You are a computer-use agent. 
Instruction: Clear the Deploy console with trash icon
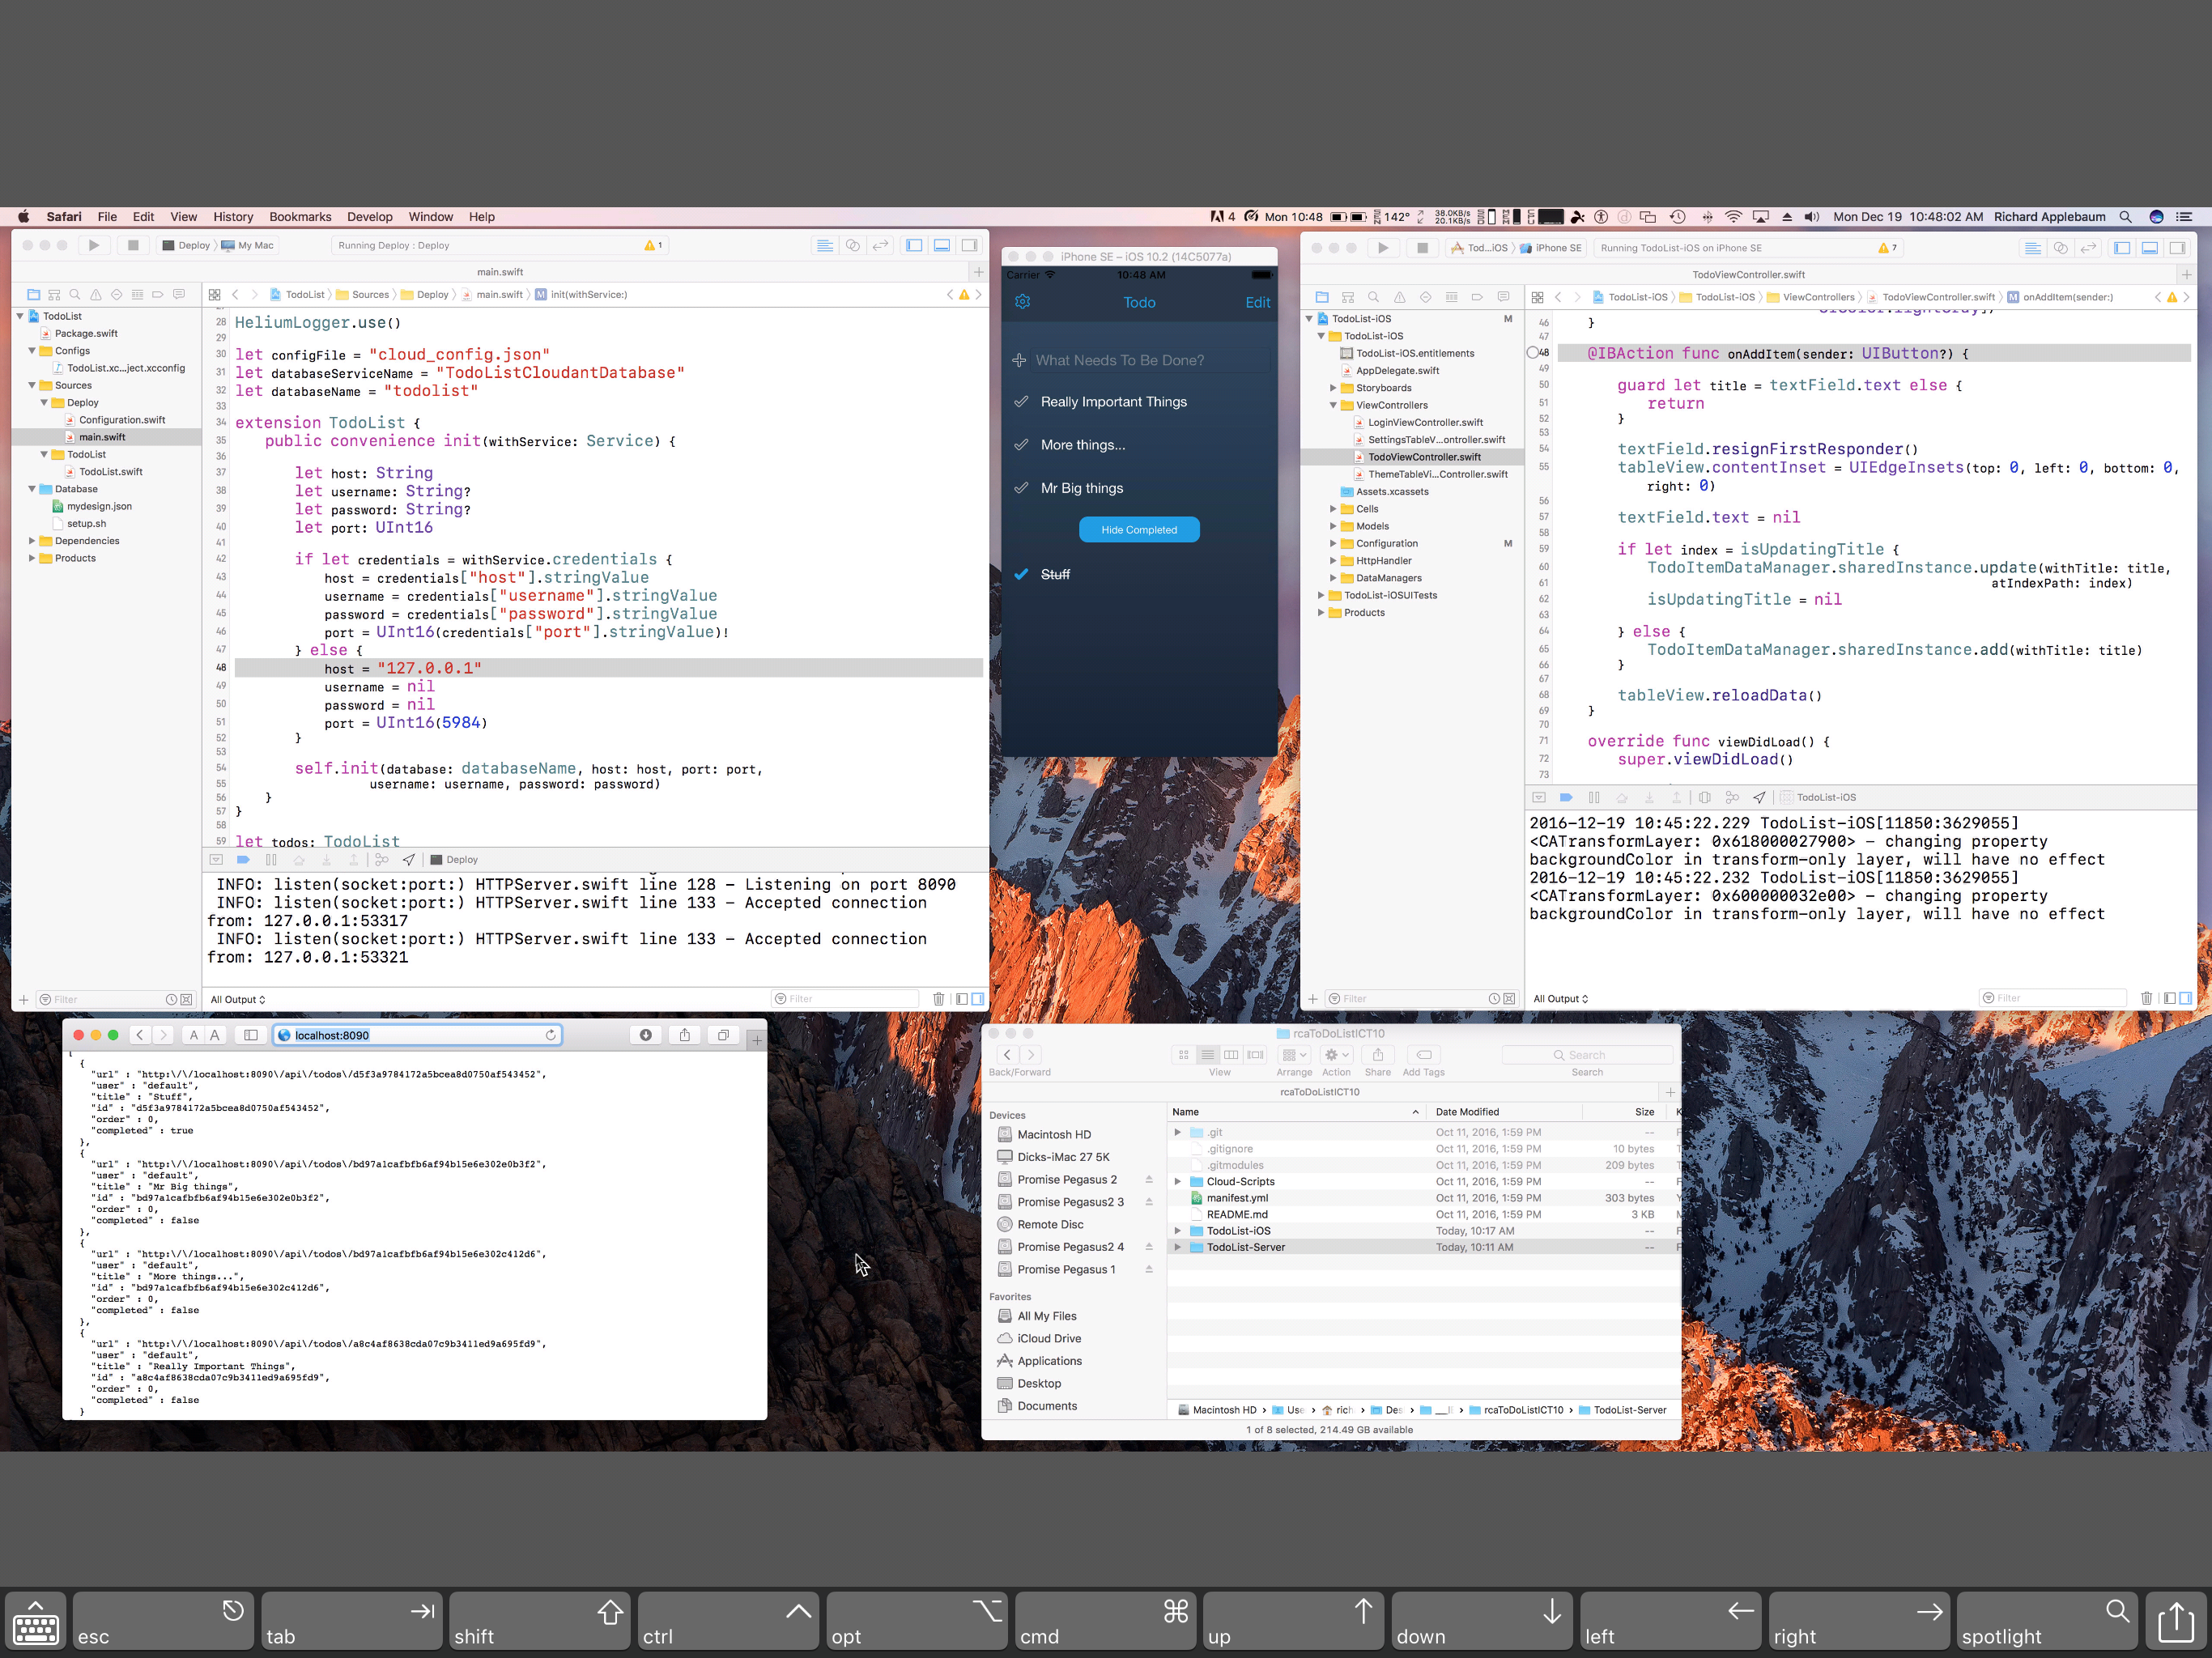(x=938, y=999)
